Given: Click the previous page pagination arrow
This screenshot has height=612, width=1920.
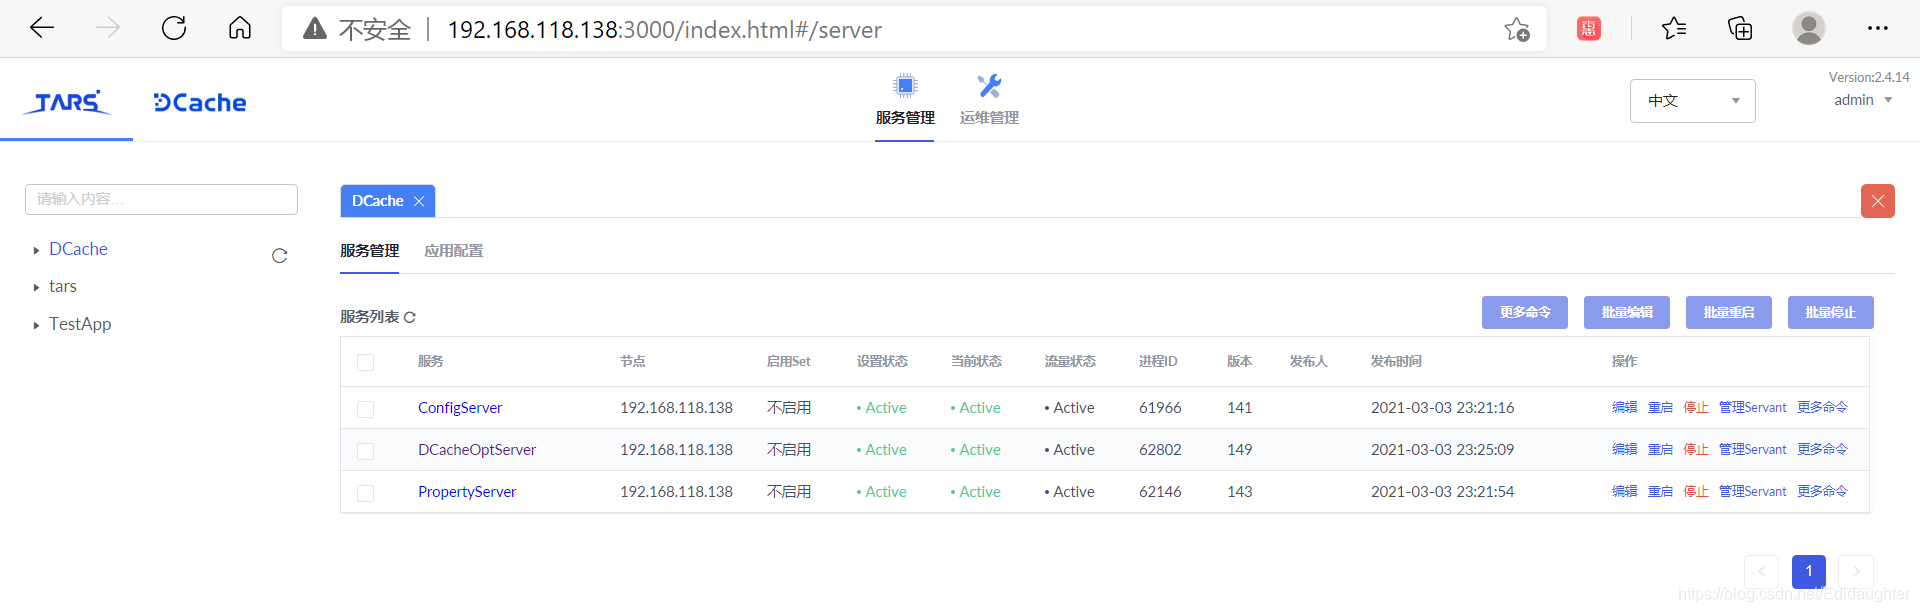Looking at the screenshot, I should (x=1761, y=571).
